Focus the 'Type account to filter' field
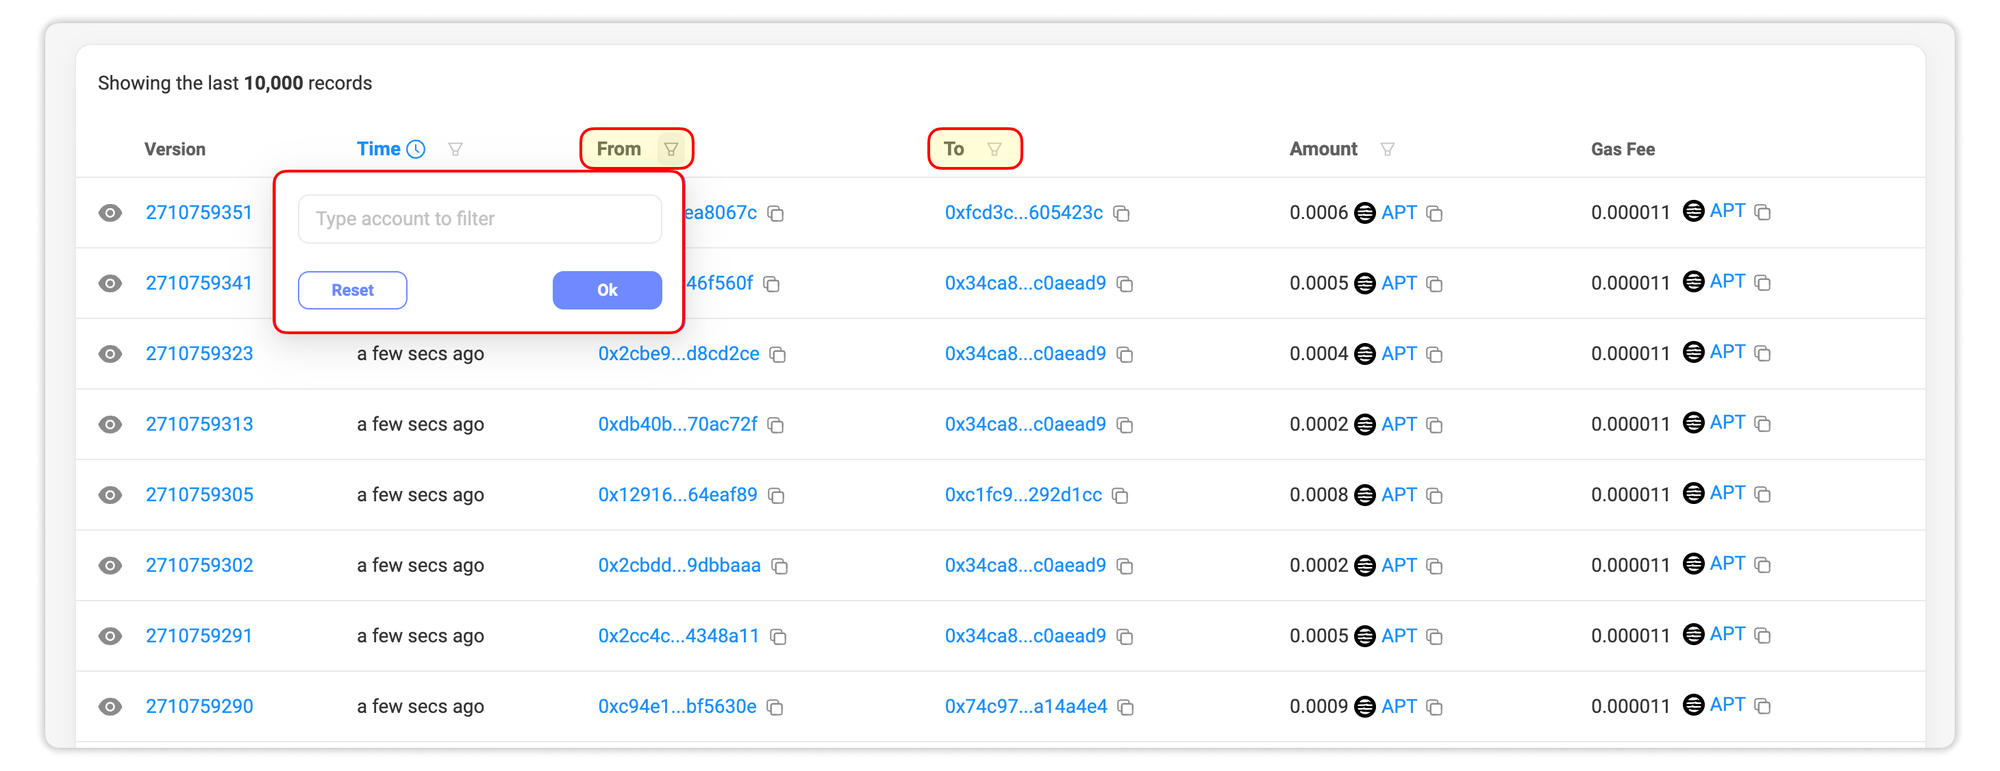 (x=480, y=219)
